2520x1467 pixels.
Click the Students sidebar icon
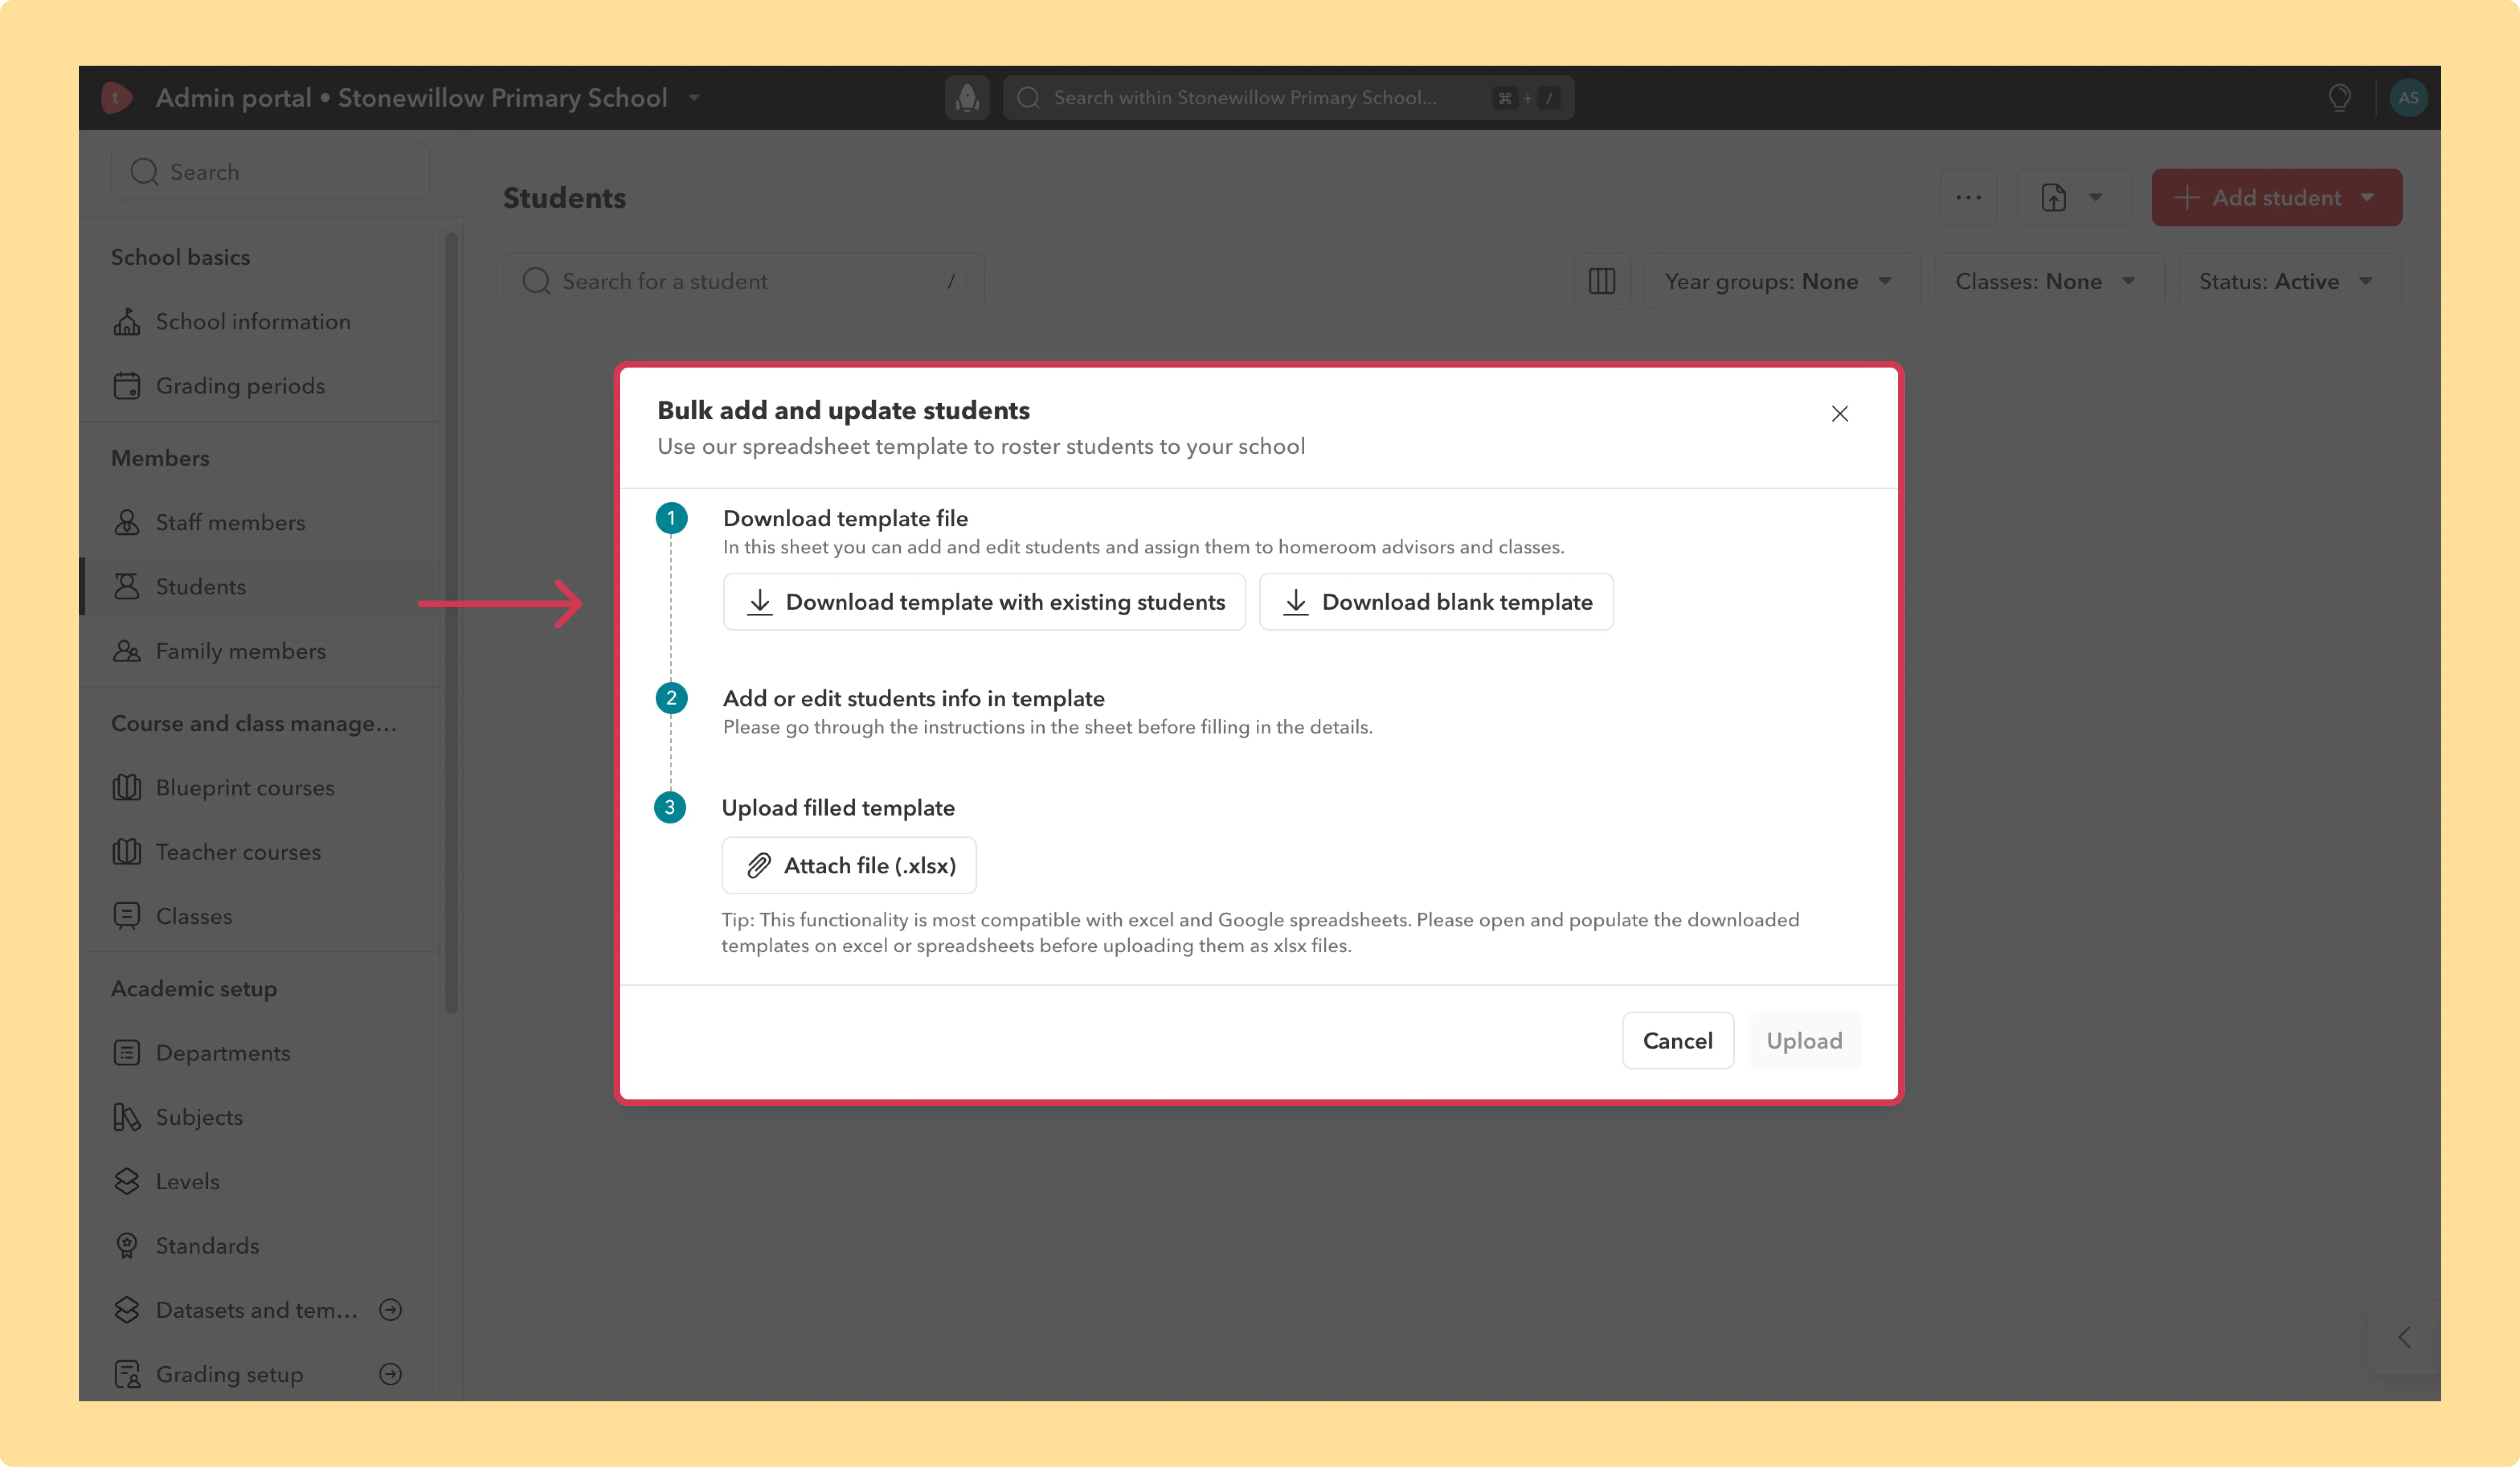pos(127,587)
